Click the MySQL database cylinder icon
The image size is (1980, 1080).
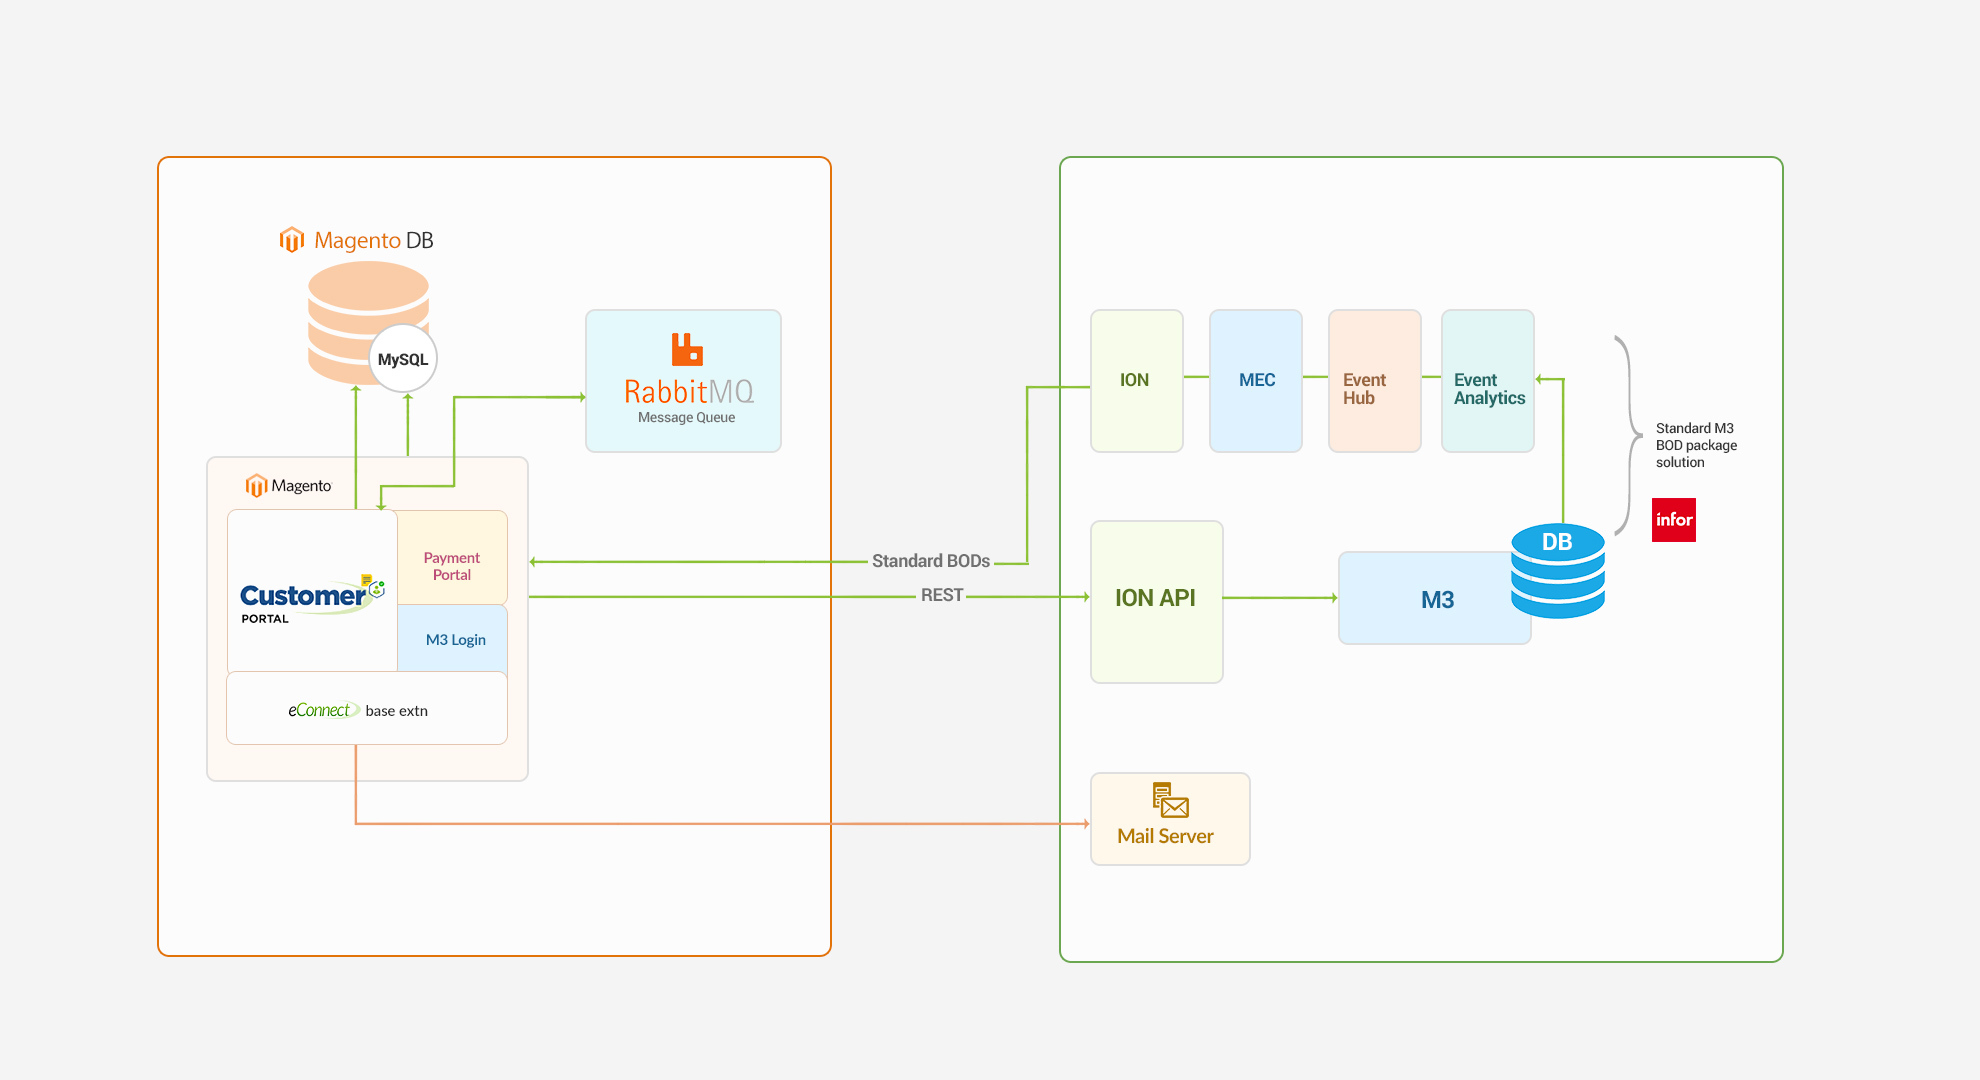403,357
